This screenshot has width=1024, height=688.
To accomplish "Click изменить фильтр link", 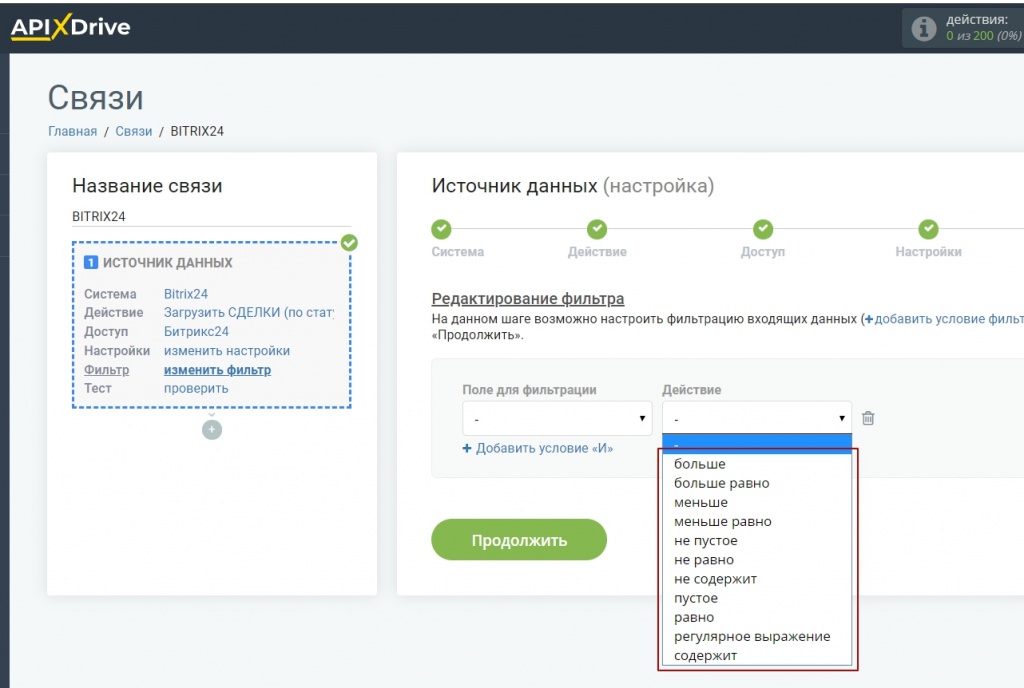I will point(217,369).
